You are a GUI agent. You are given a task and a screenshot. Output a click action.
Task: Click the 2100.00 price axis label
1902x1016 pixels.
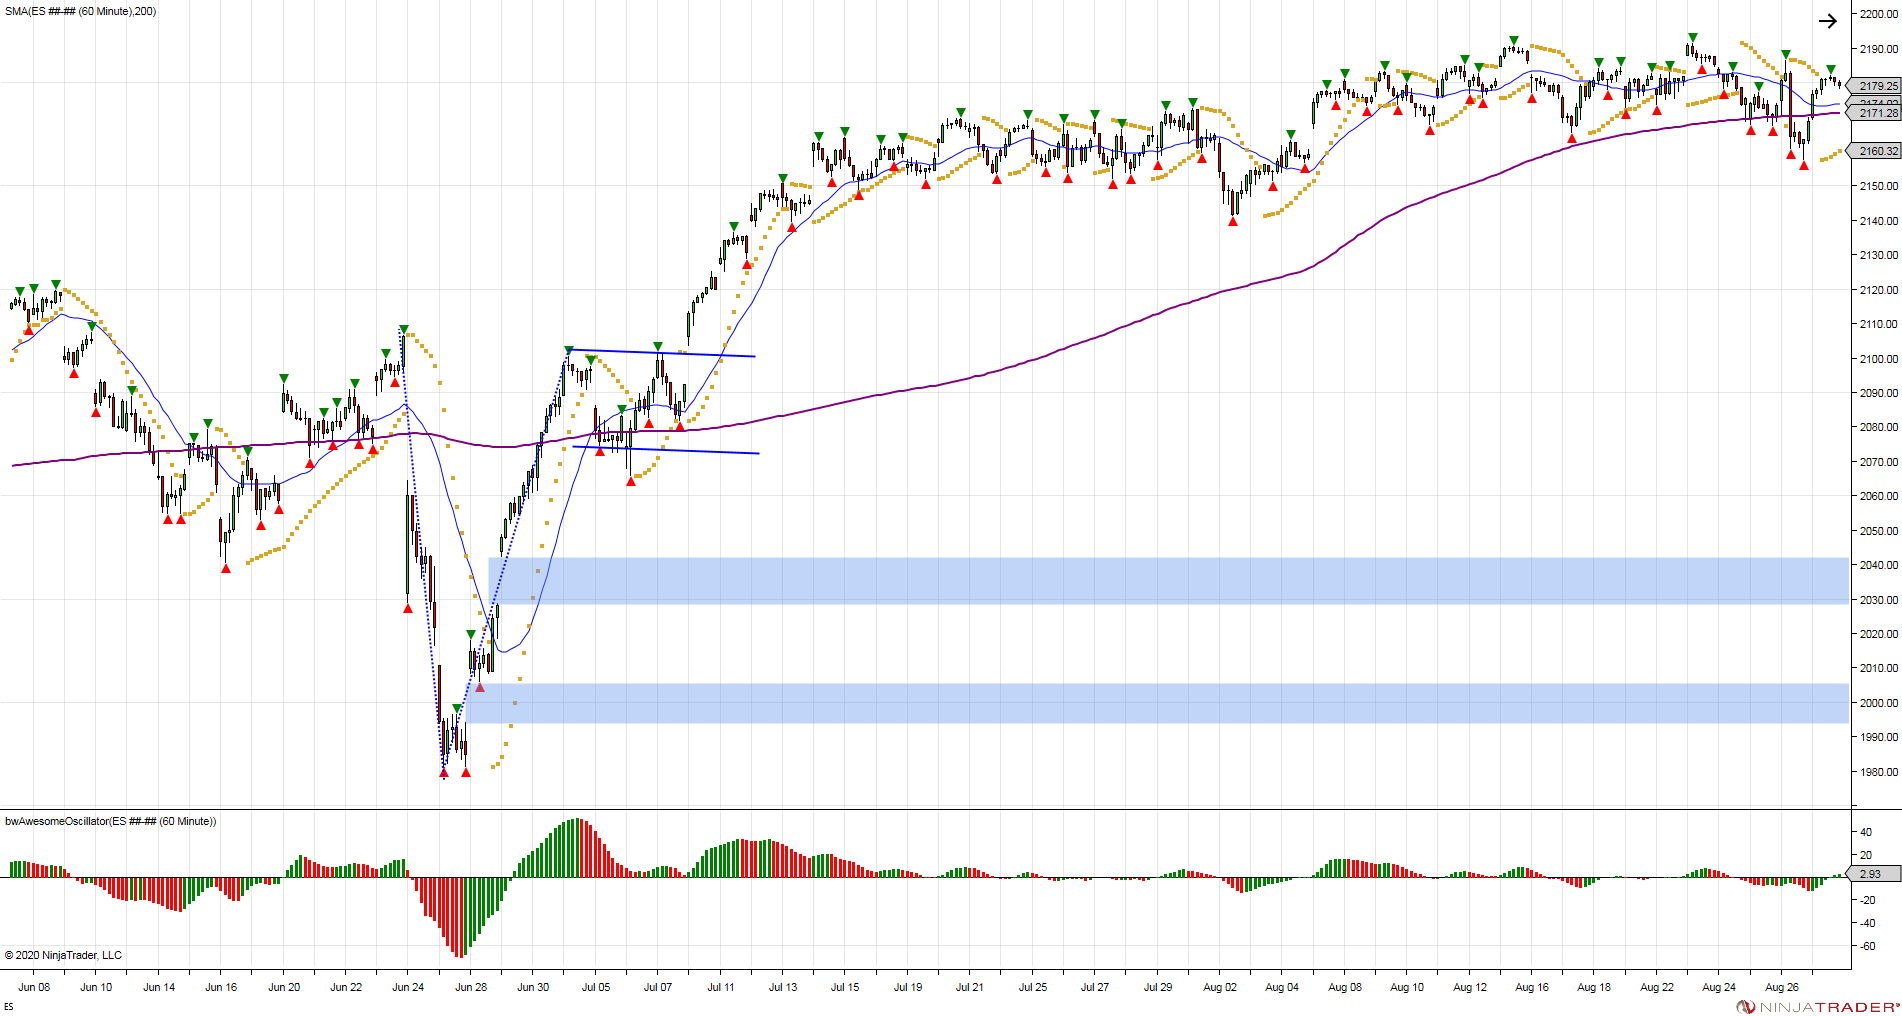[x=1878, y=358]
